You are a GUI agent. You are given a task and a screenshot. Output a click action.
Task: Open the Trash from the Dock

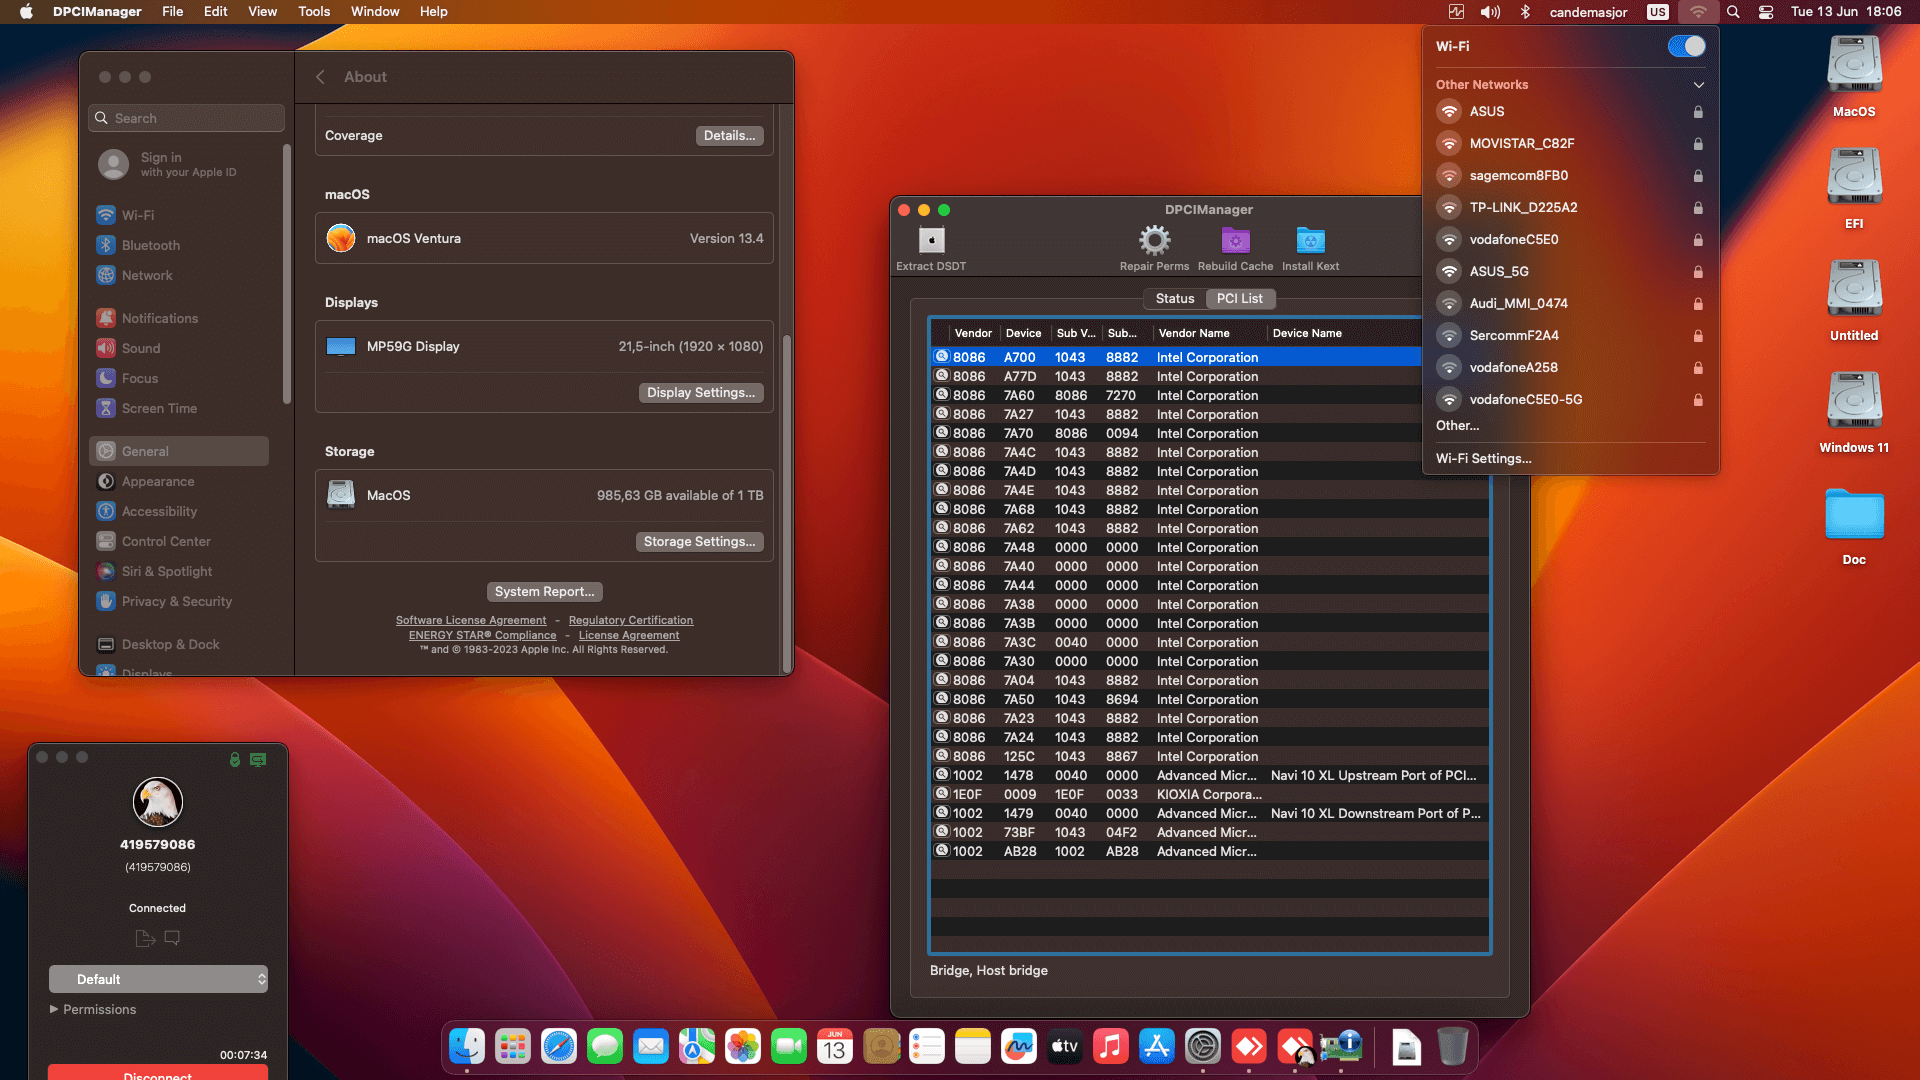tap(1453, 1046)
